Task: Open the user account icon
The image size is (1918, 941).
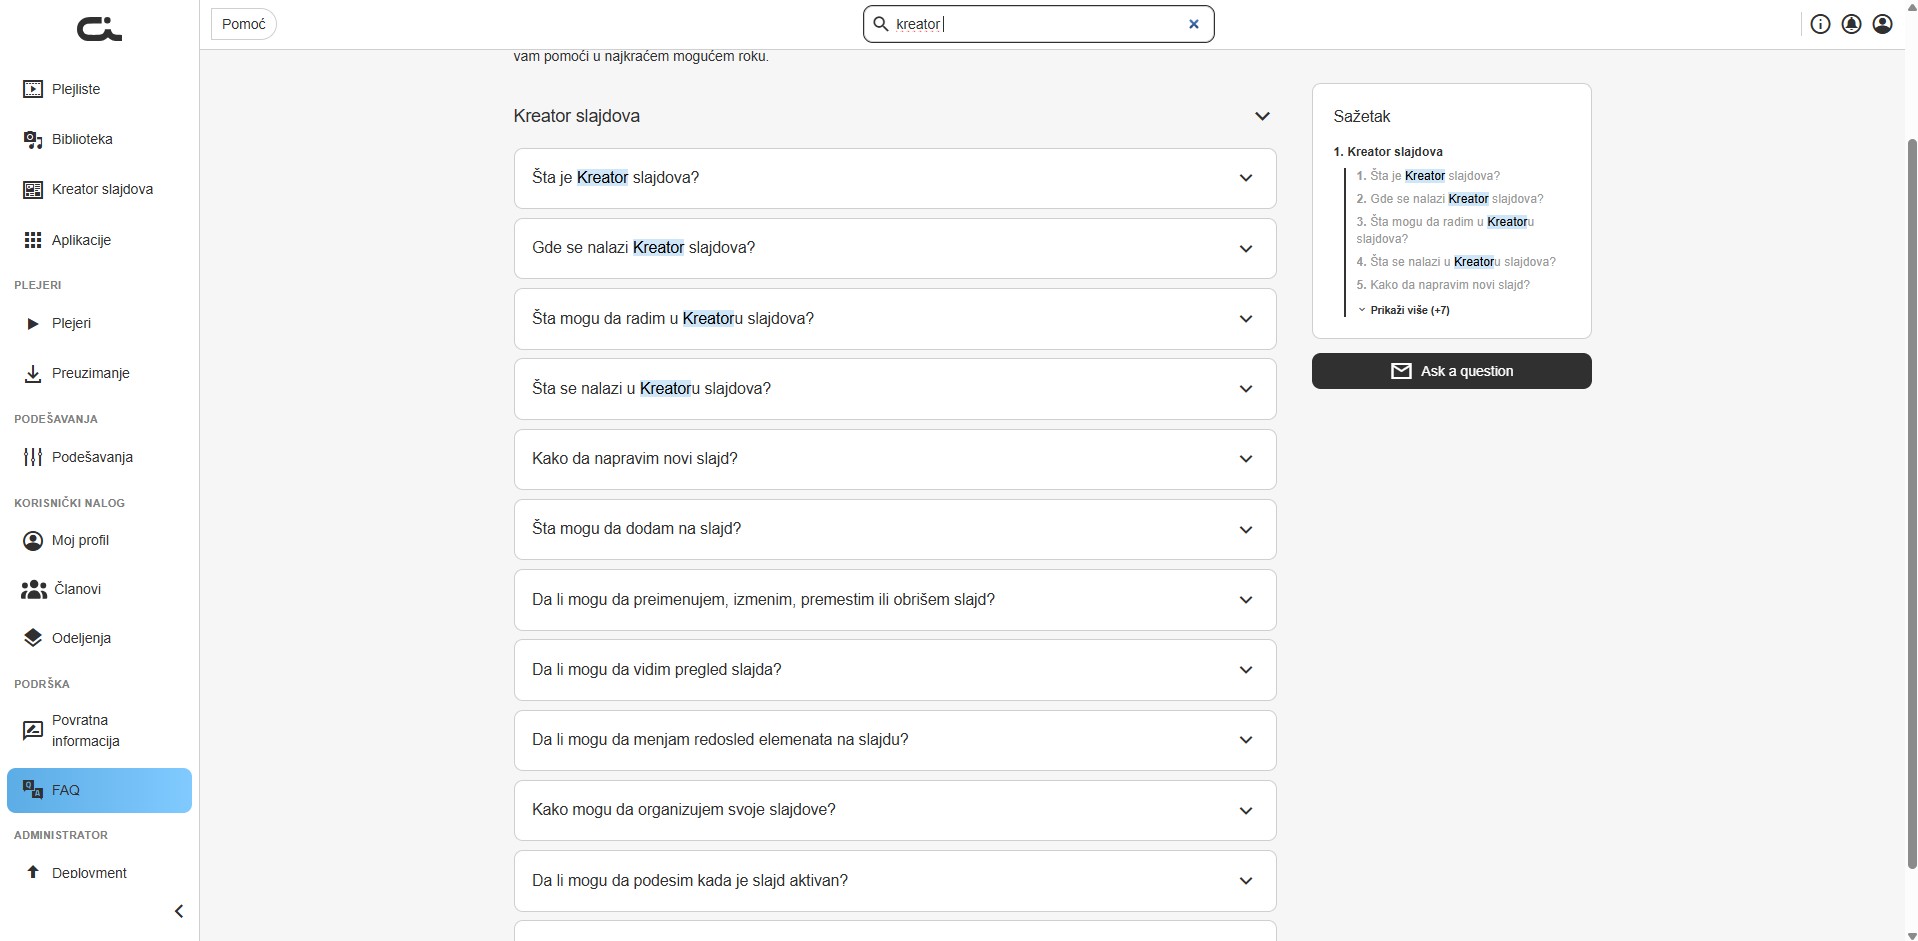Action: click(1882, 24)
